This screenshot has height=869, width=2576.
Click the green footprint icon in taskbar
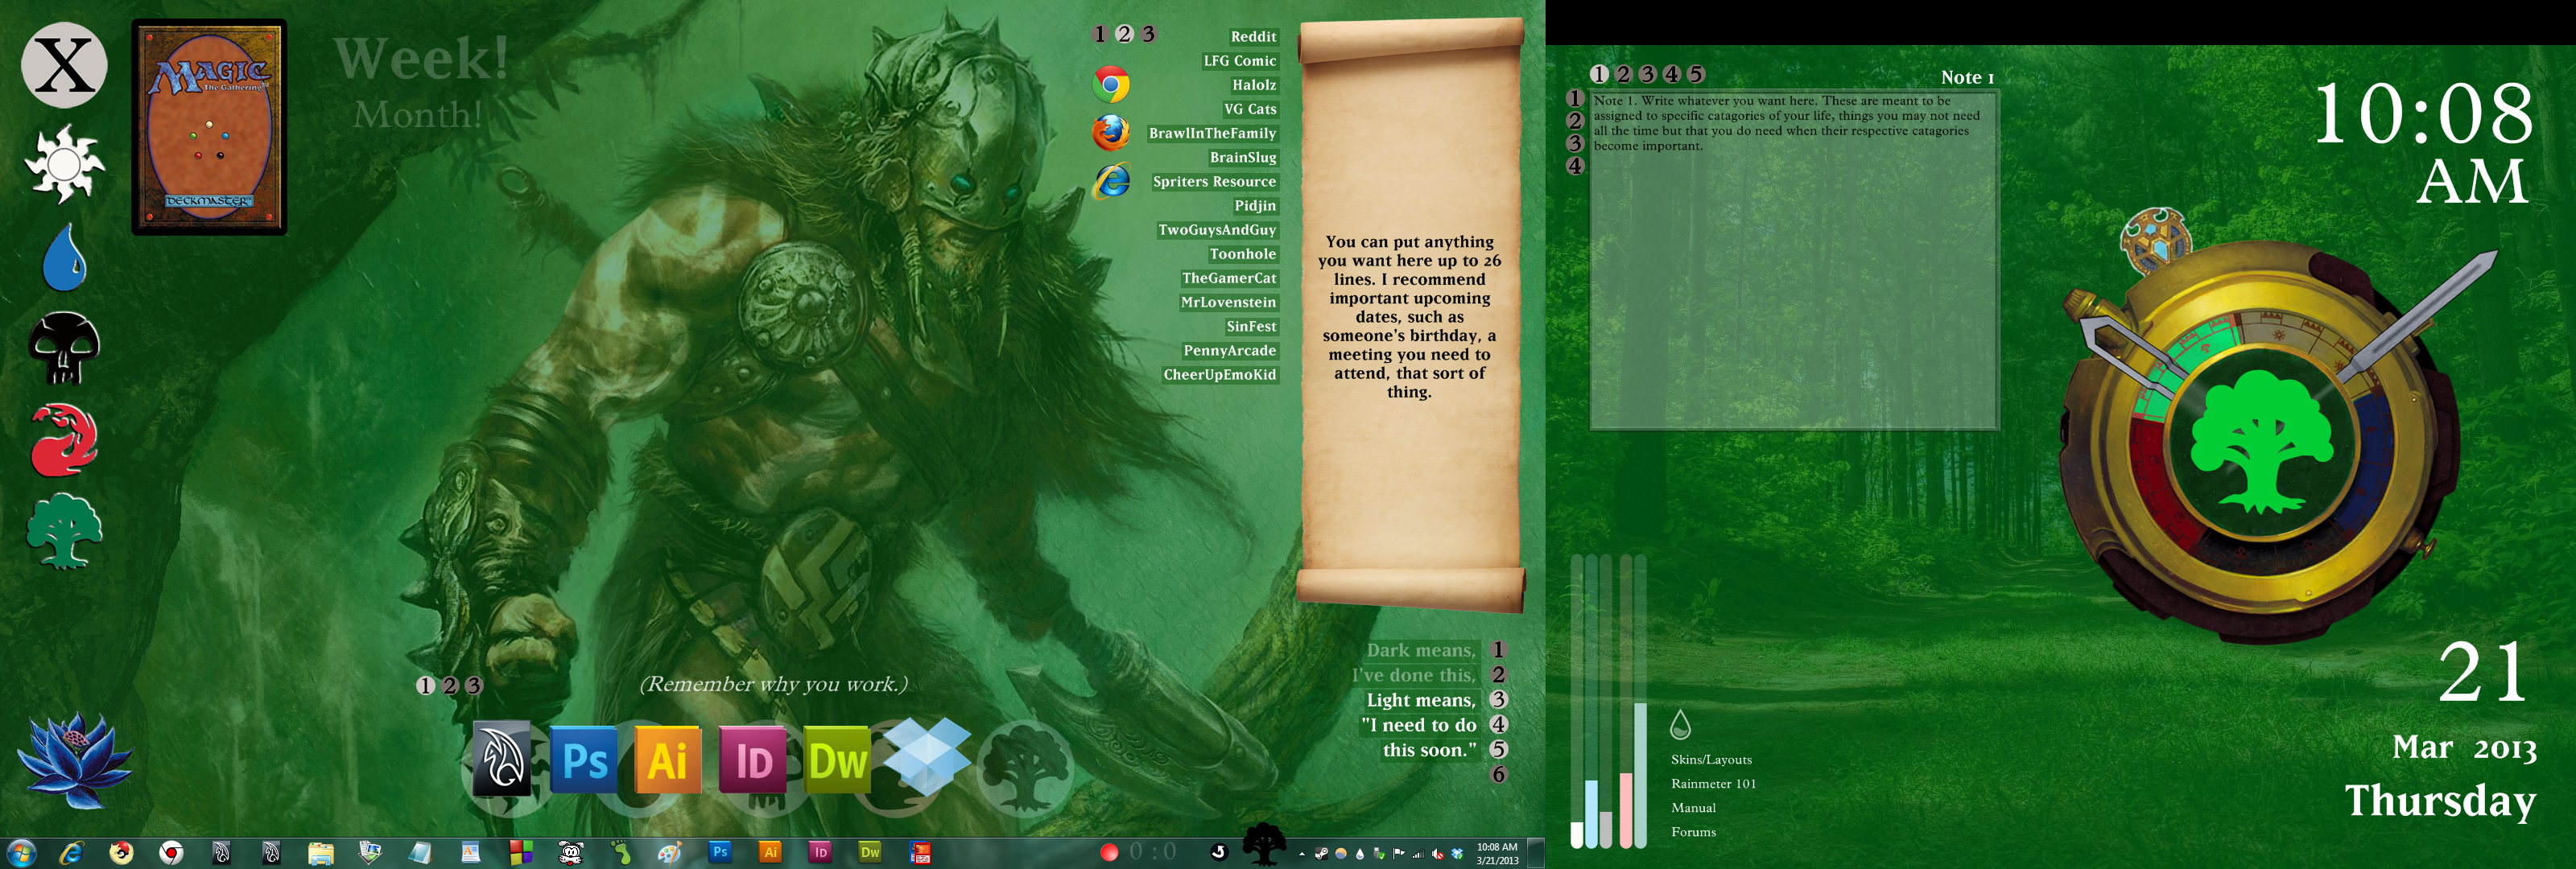pyautogui.click(x=621, y=853)
